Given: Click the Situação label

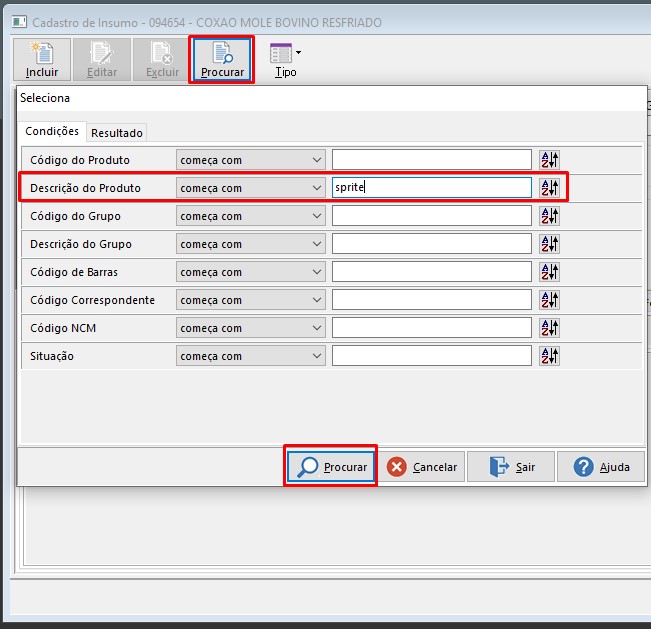Looking at the screenshot, I should pos(51,356).
